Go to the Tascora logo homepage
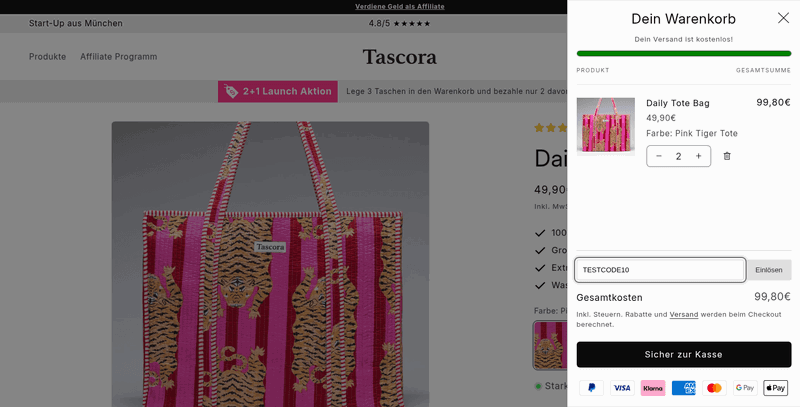Screen dimensions: 800x407 [x=399, y=57]
